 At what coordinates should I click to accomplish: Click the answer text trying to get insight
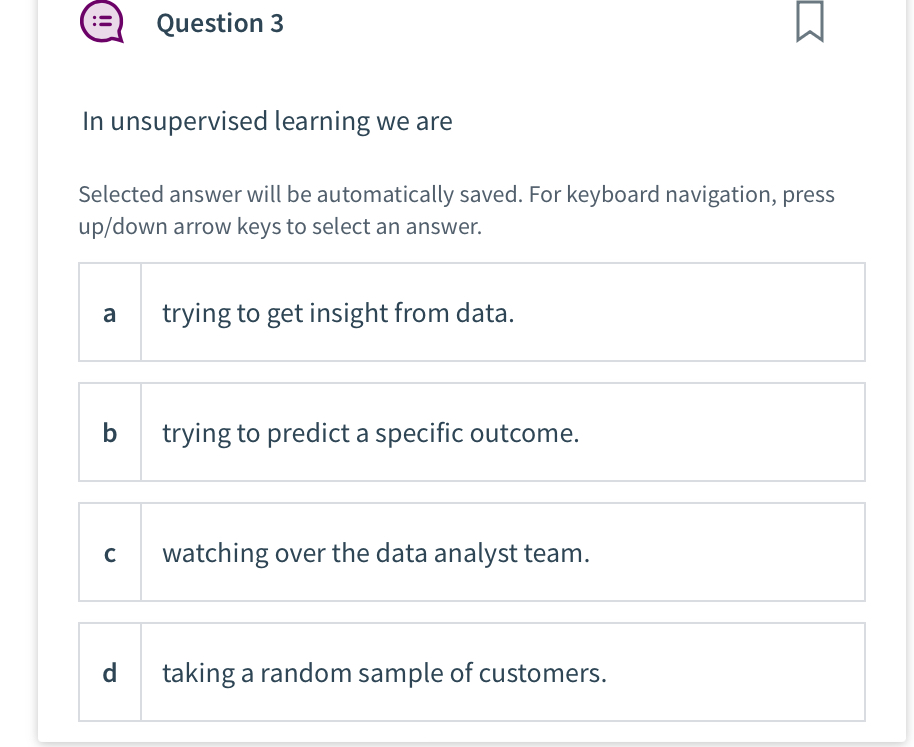pos(336,312)
